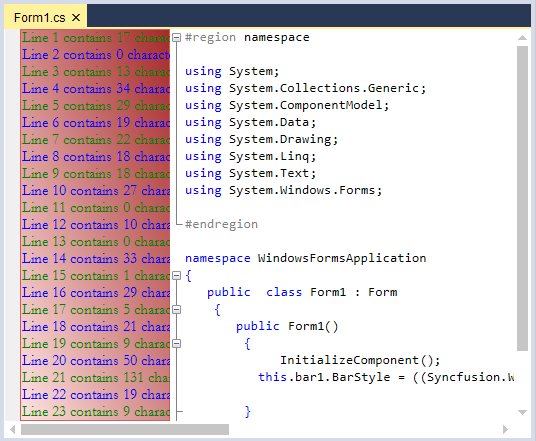Collapse the Form1() constructor body block

[x=176, y=343]
